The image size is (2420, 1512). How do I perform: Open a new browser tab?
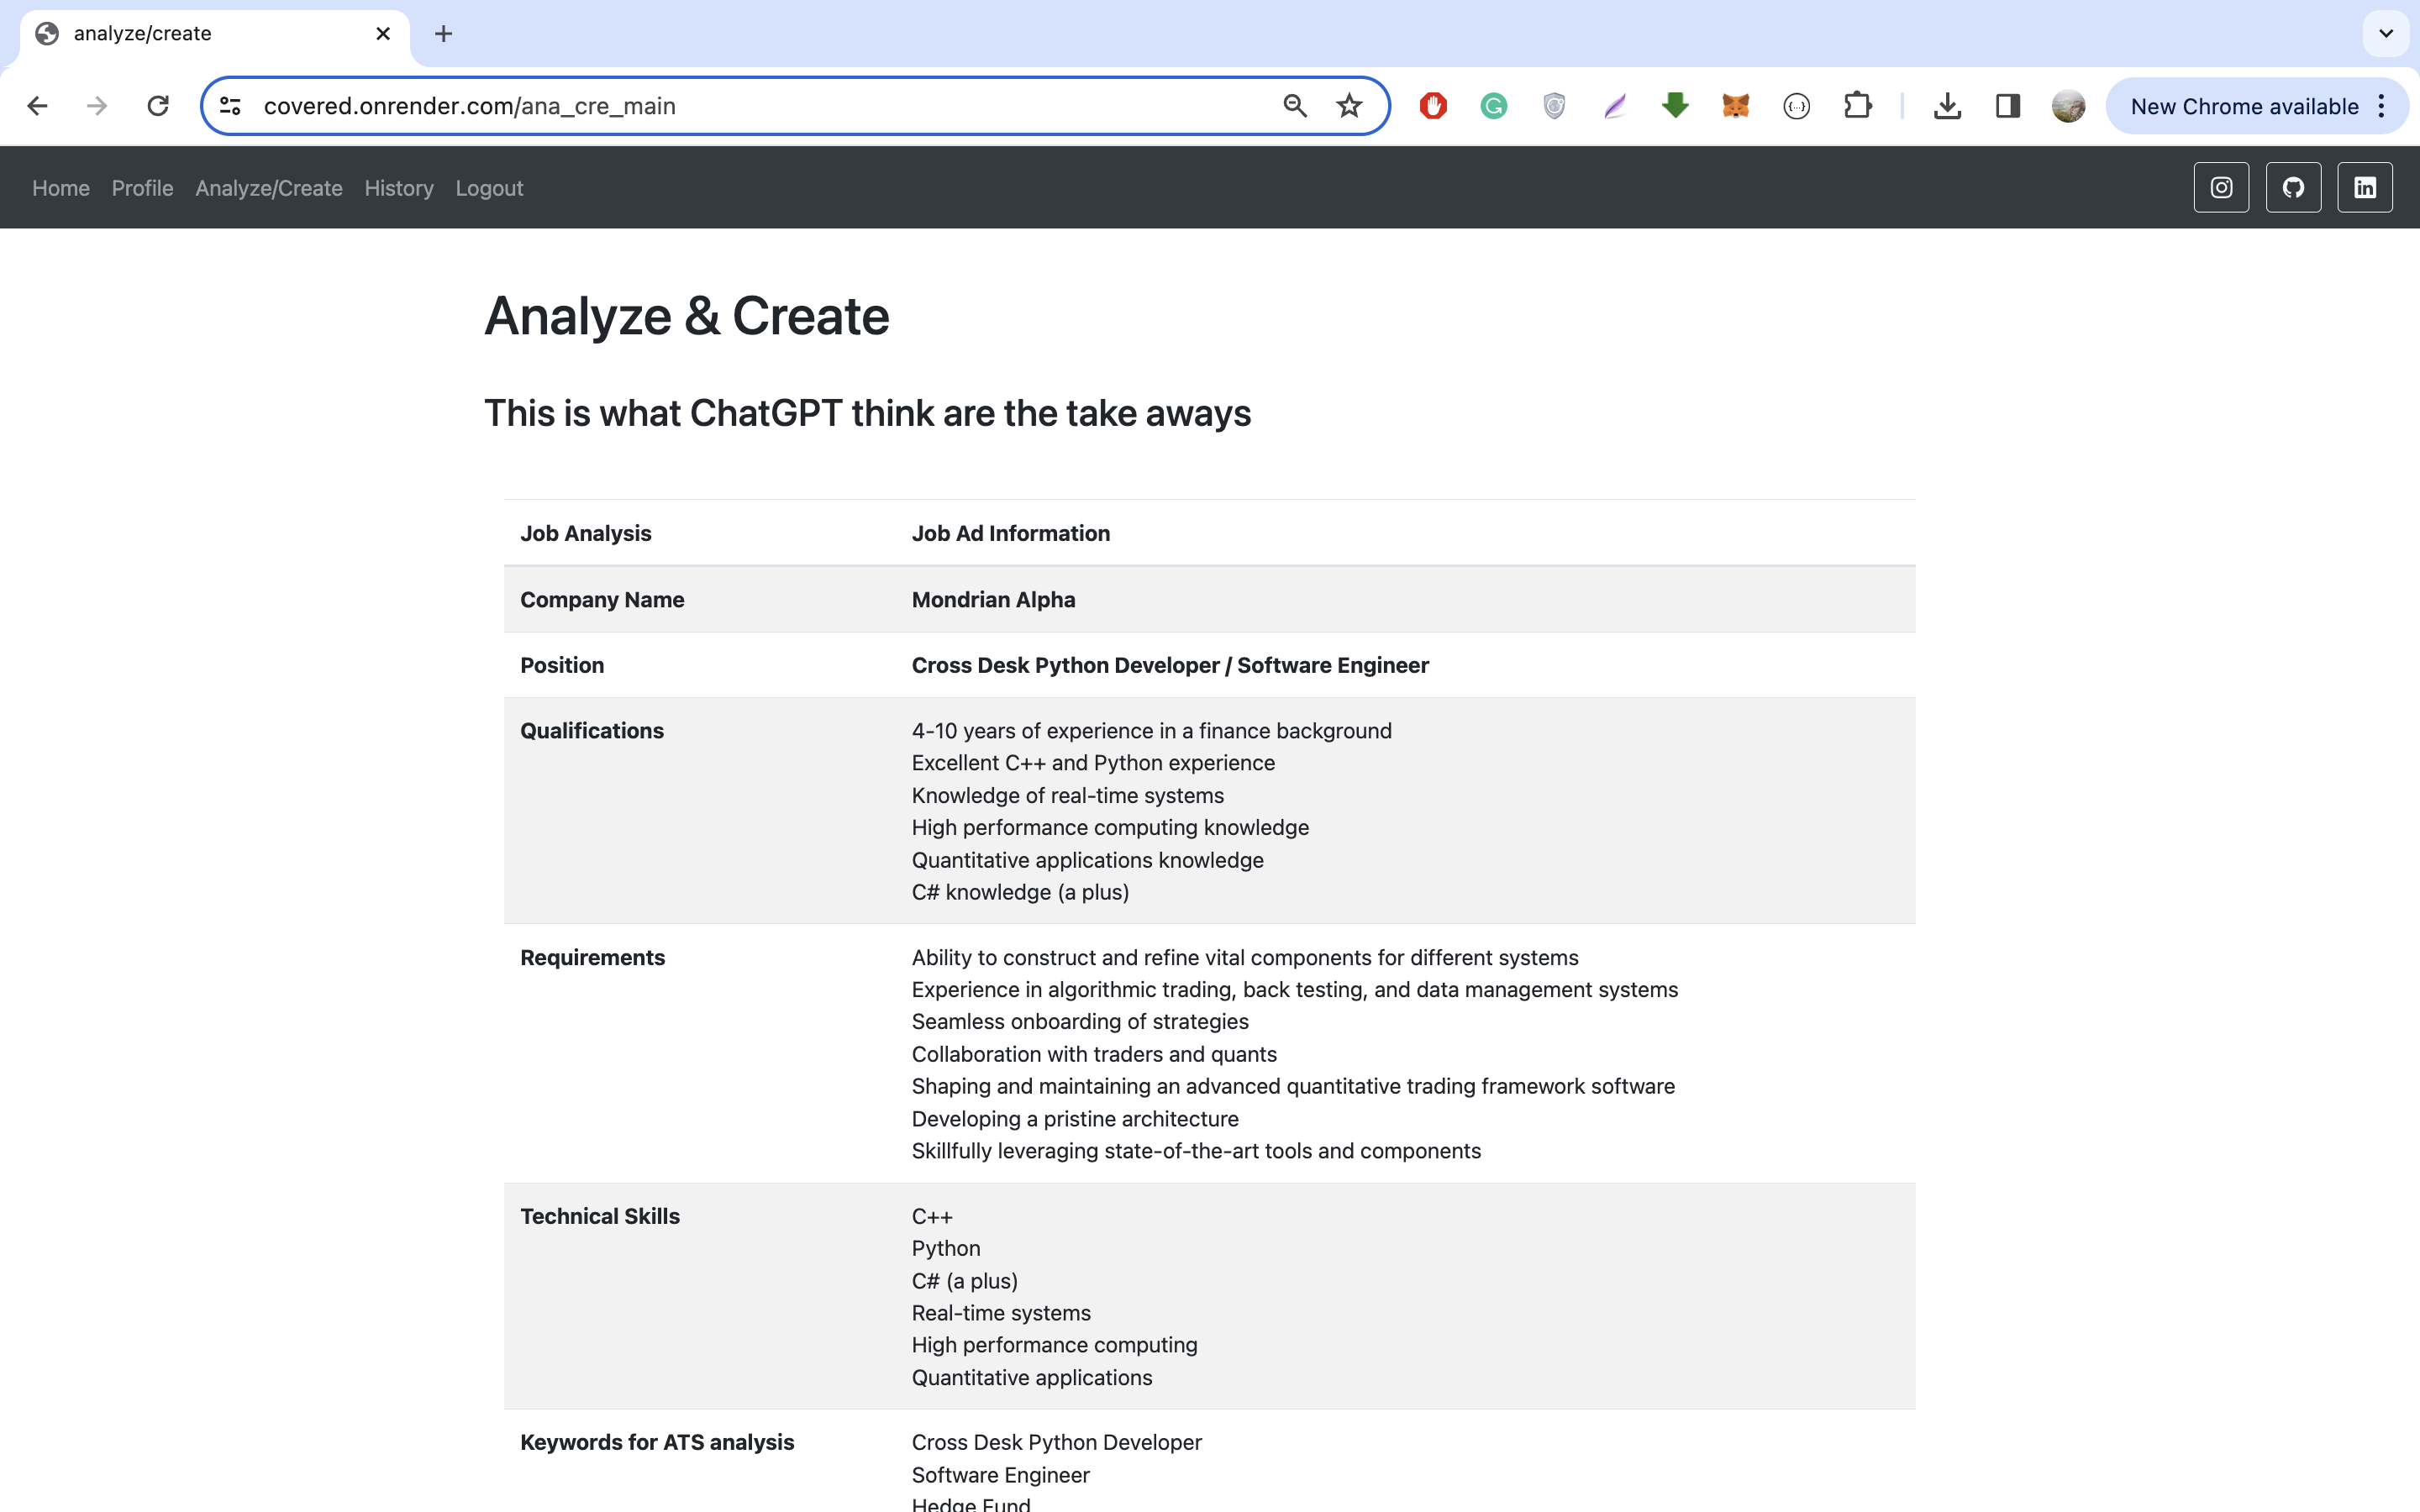[x=443, y=34]
